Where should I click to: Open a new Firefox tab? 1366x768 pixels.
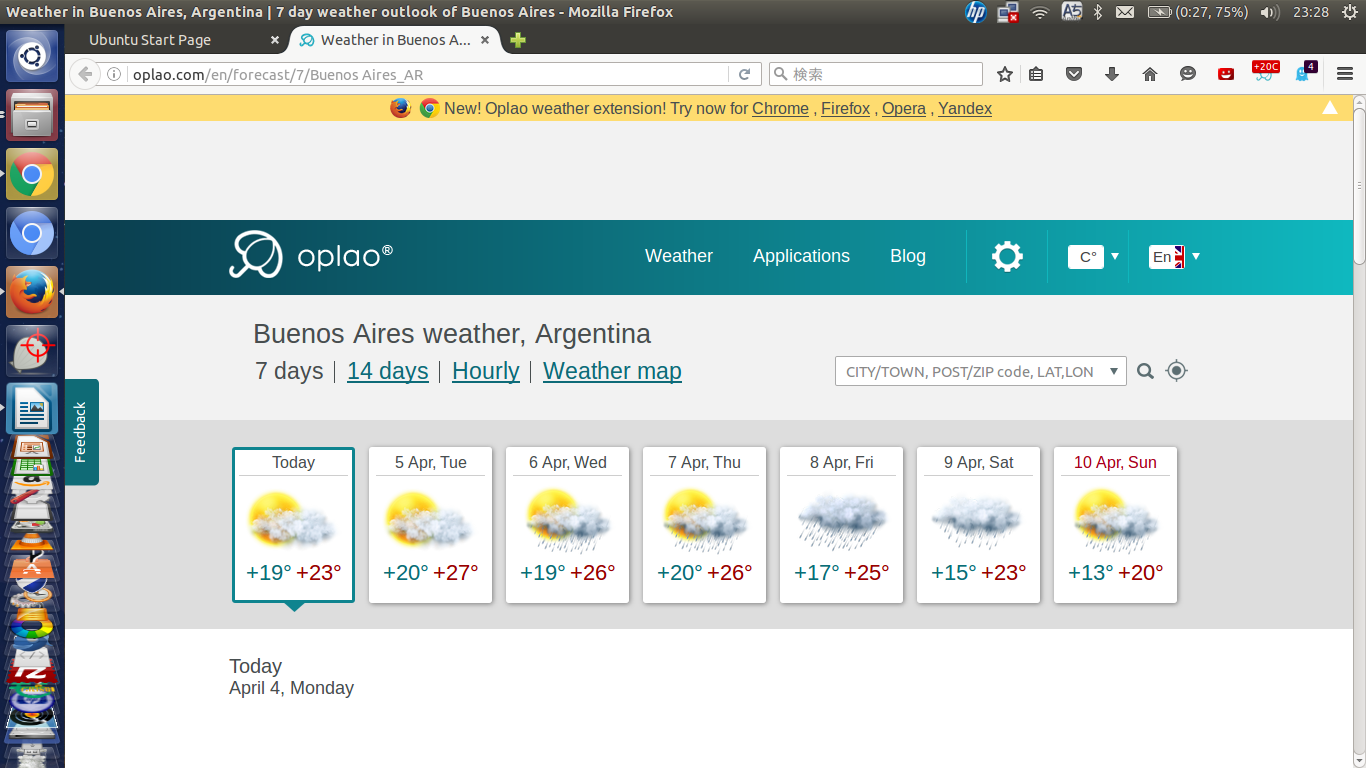(517, 40)
